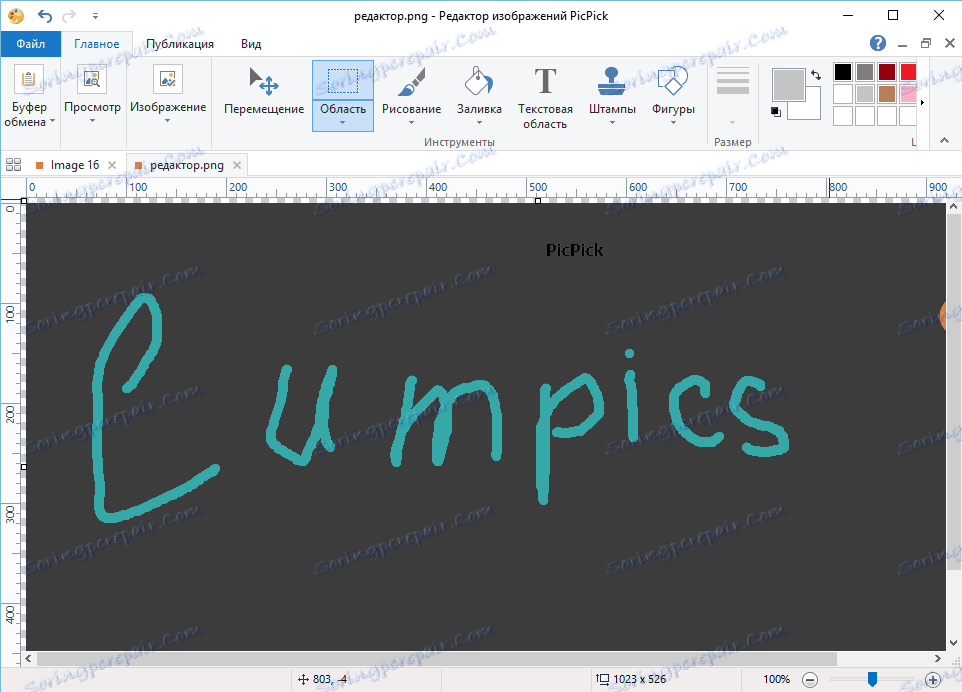The width and height of the screenshot is (962, 692).
Task: Expand the Буфер обмена dropdown arrow
Action: coord(52,121)
